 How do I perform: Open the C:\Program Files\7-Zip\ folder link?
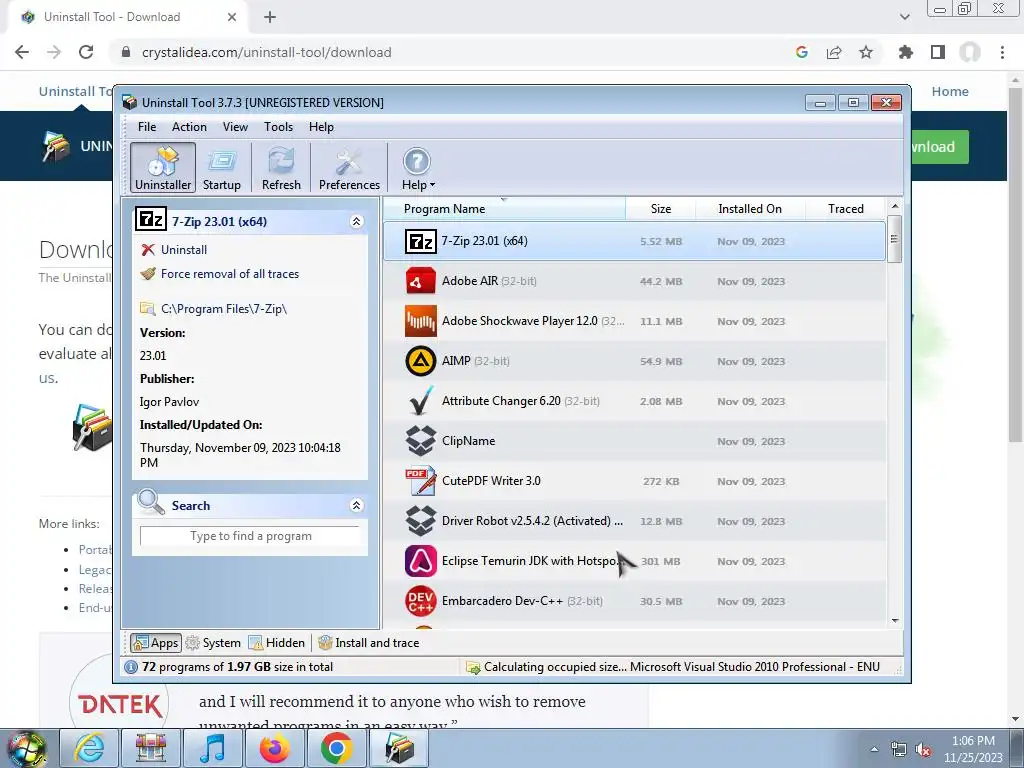pyautogui.click(x=224, y=308)
